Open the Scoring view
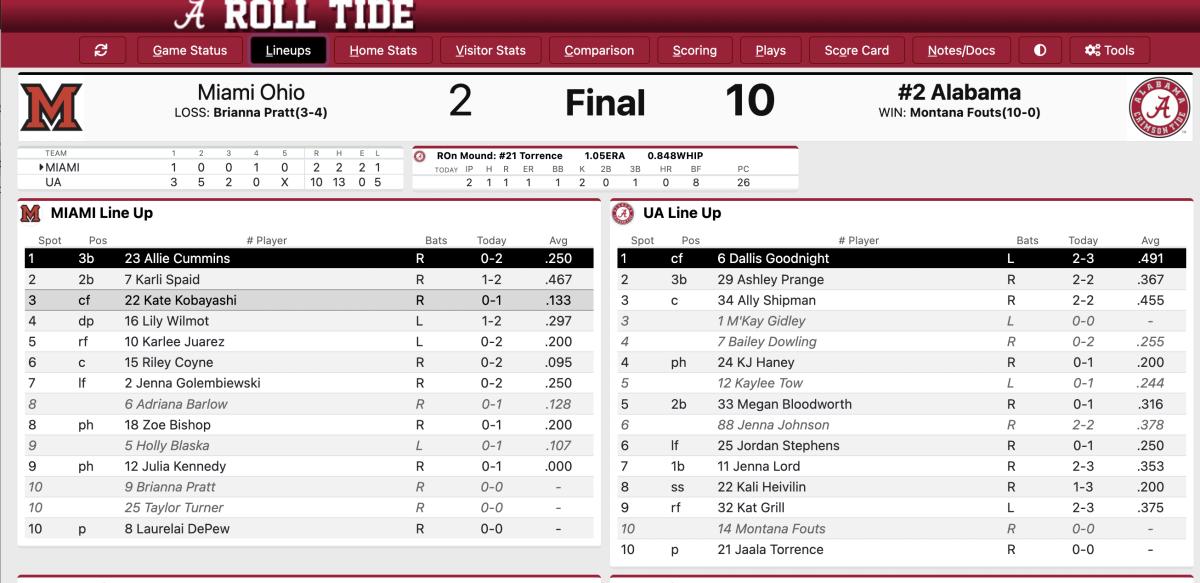Viewport: 1200px width, 583px height. (x=694, y=50)
